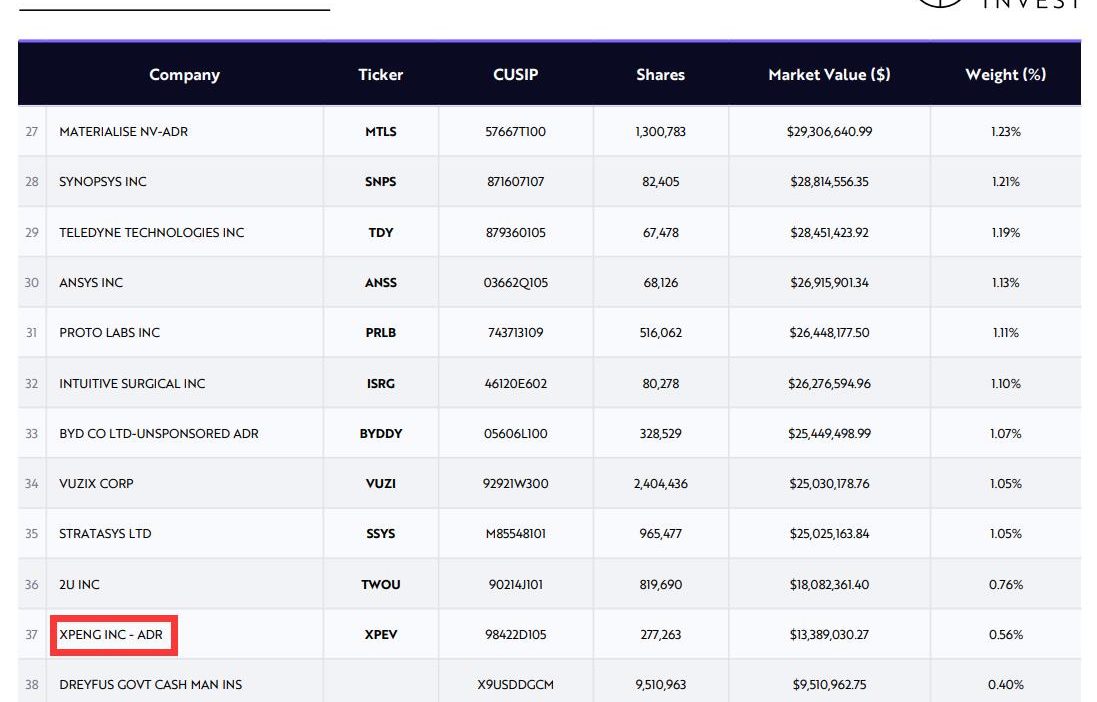Click the weight "0.76%"
1097x702 pixels.
[x=1005, y=584]
